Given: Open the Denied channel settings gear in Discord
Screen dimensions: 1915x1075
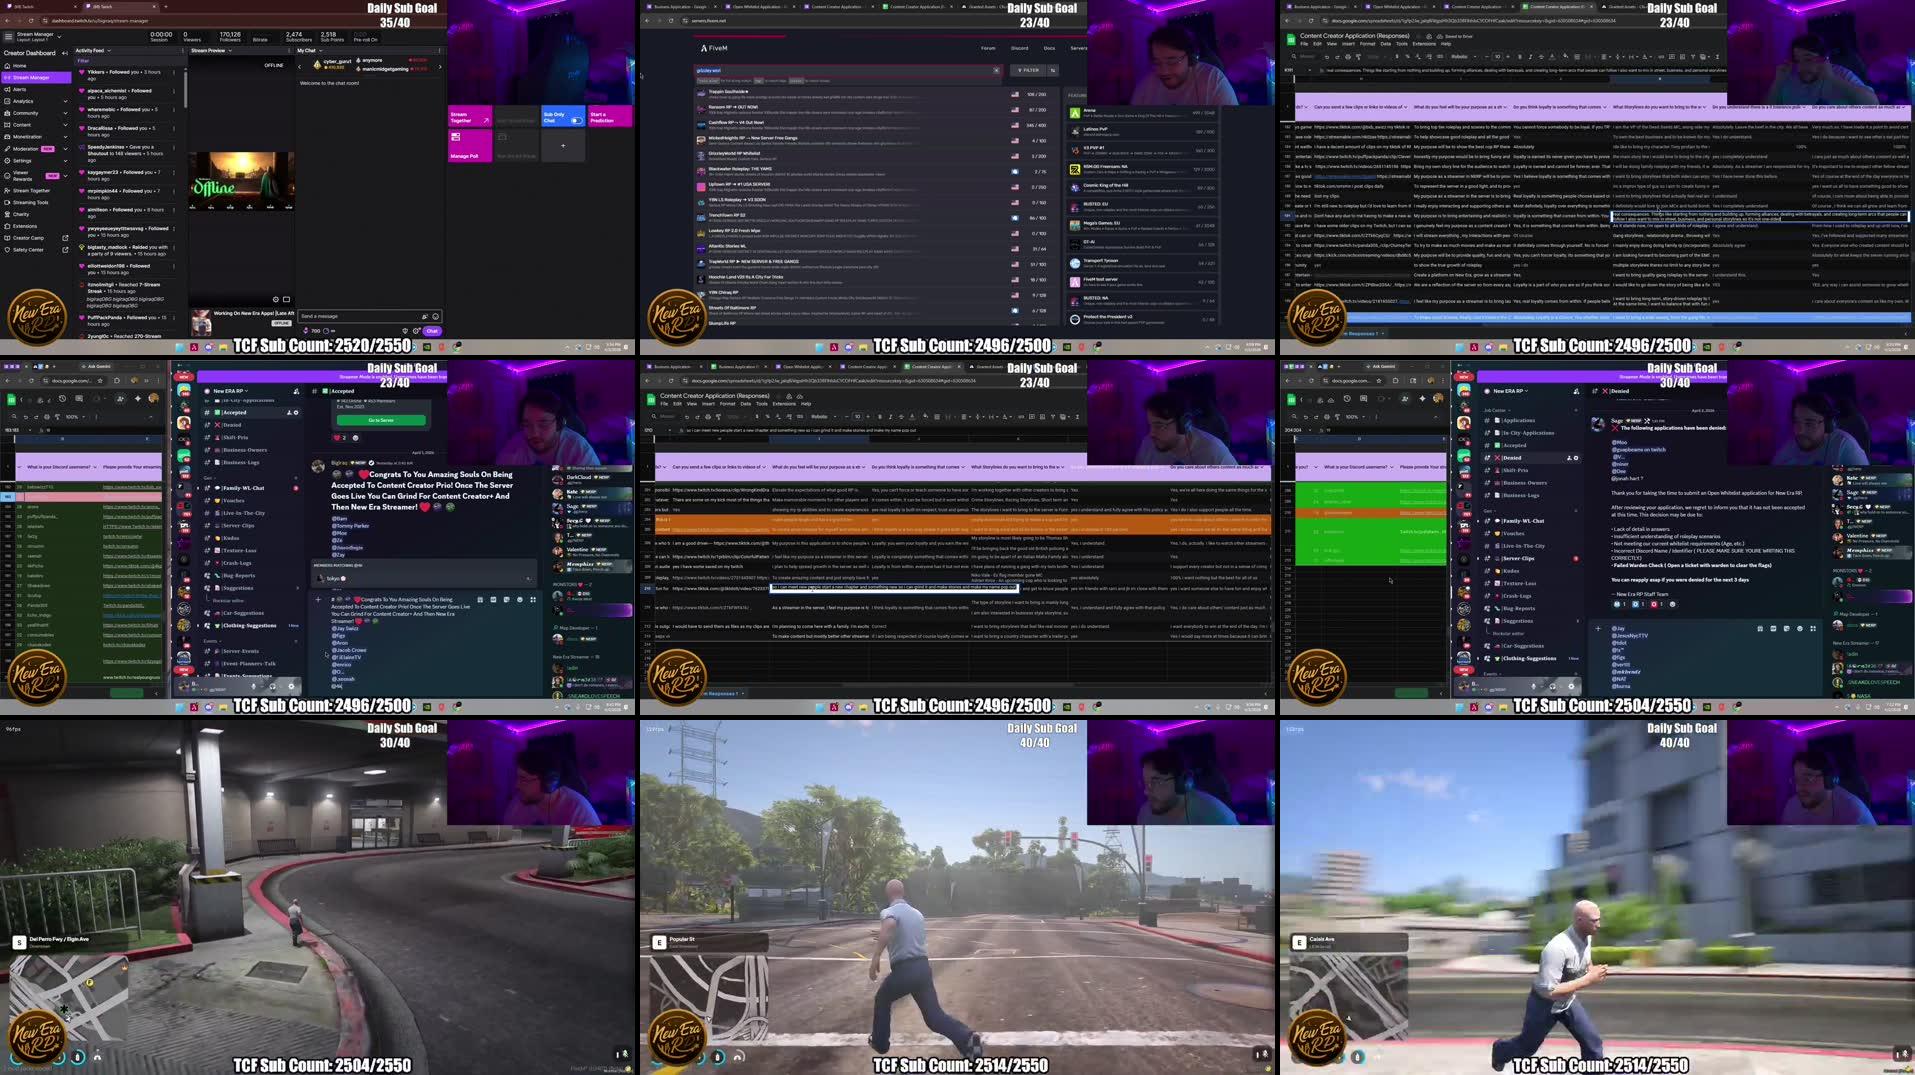Looking at the screenshot, I should tap(1576, 458).
